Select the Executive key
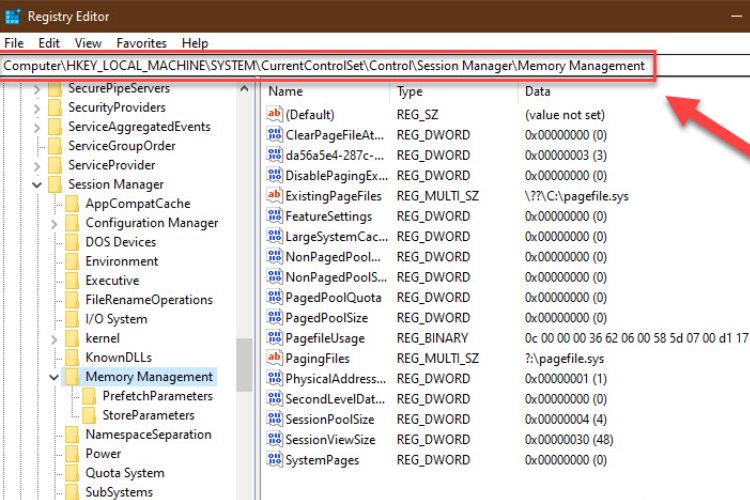This screenshot has height=500, width=750. point(112,280)
